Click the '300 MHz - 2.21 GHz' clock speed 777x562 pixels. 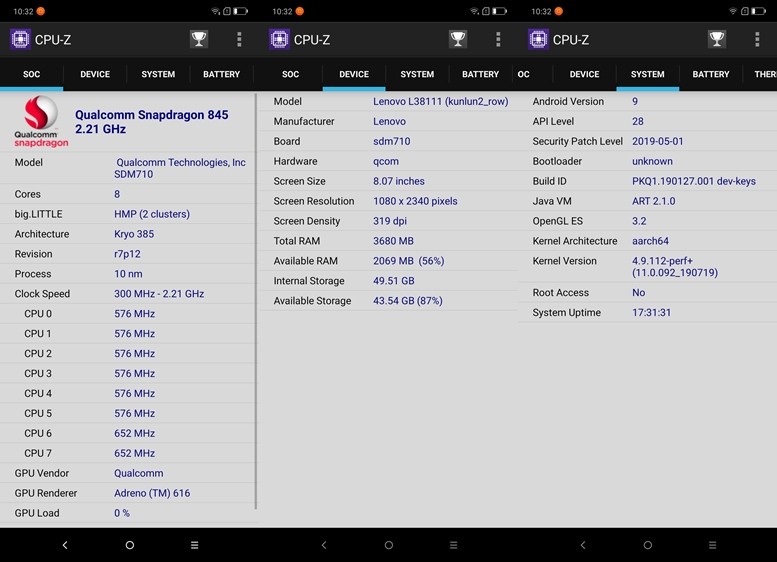coord(159,293)
